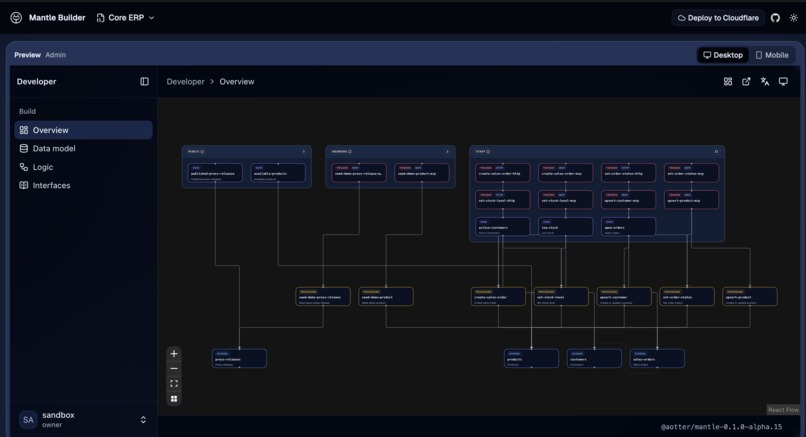The height and width of the screenshot is (437, 806).
Task: Click the STAFF group info icon
Action: tap(488, 152)
